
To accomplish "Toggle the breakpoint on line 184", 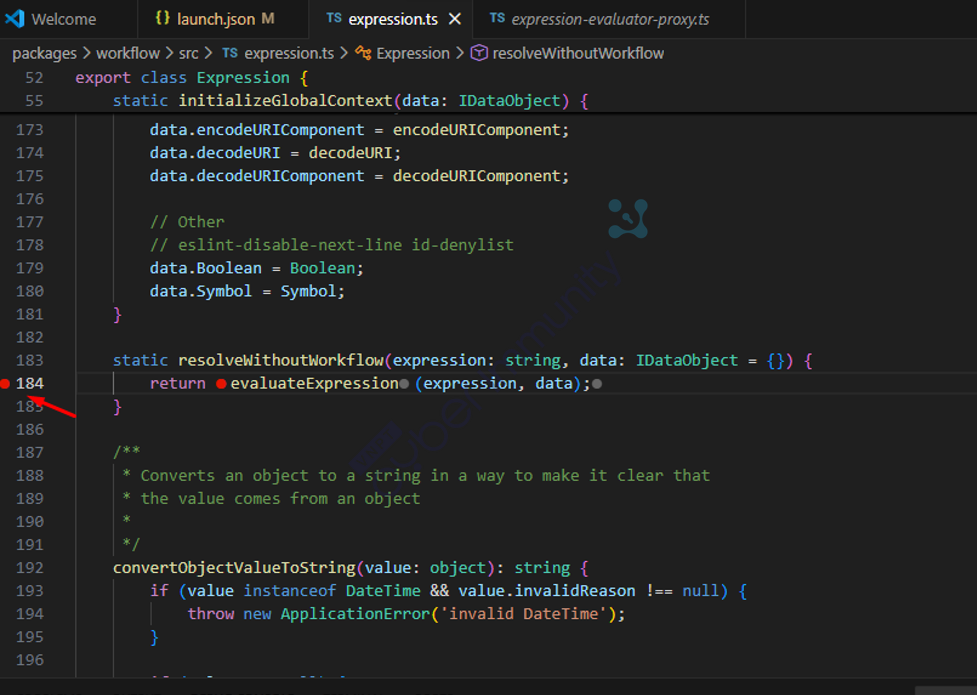I will [x=5, y=384].
